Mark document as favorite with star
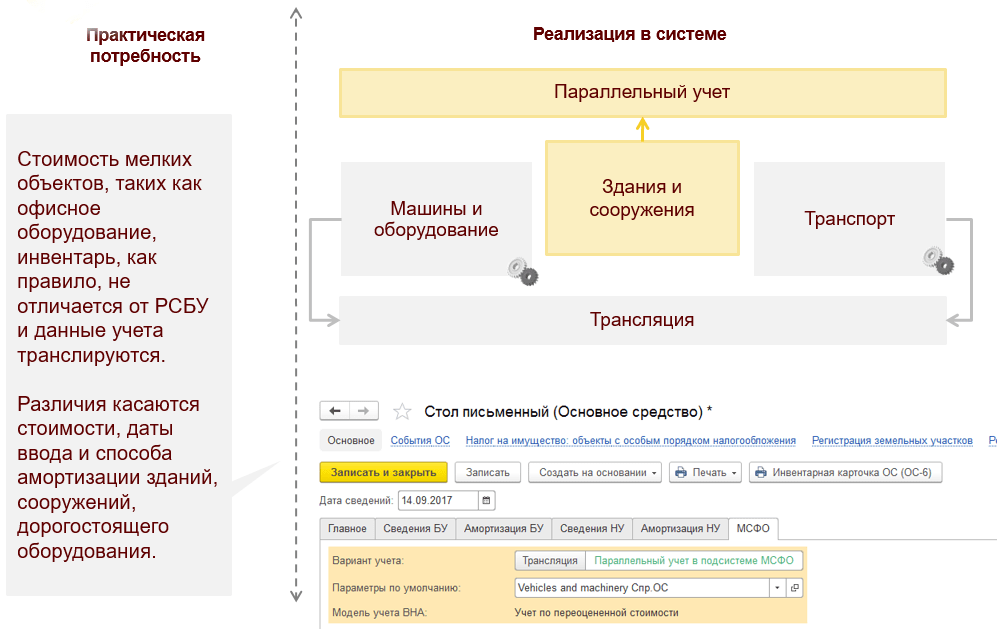 coord(402,412)
